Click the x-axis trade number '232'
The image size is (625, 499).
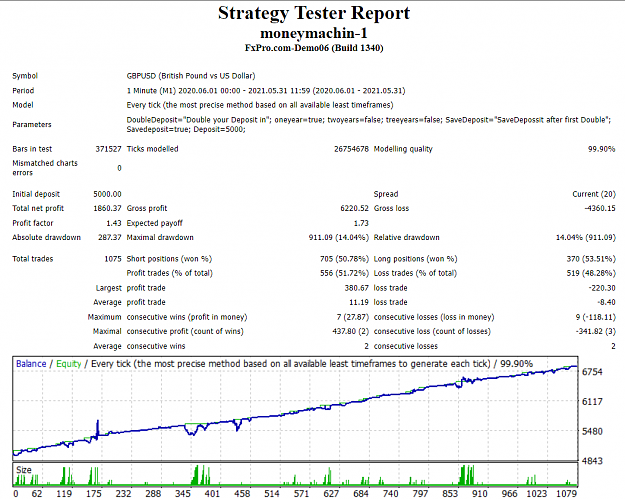click(124, 494)
